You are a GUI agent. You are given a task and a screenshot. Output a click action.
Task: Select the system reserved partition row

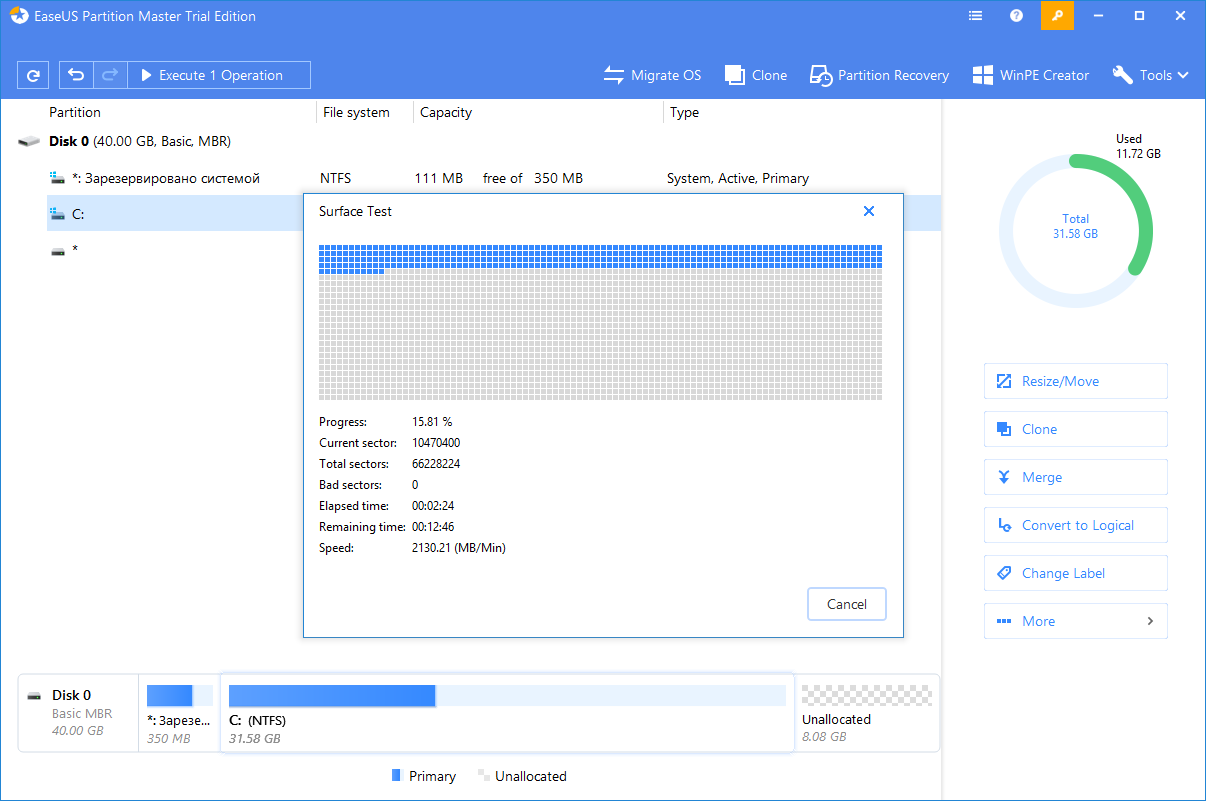pyautogui.click(x=494, y=178)
